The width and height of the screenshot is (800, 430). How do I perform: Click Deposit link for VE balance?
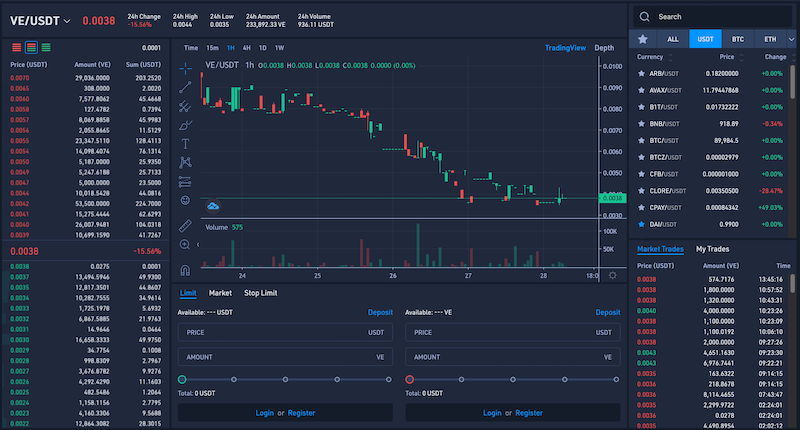click(608, 312)
